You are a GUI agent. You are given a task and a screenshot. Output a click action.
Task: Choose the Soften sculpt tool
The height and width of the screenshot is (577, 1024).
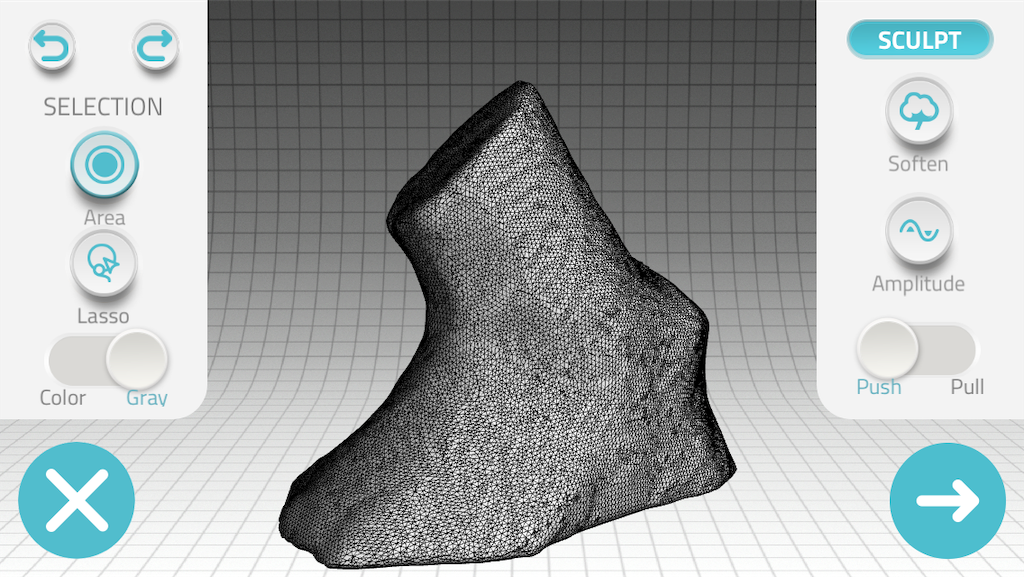919,111
